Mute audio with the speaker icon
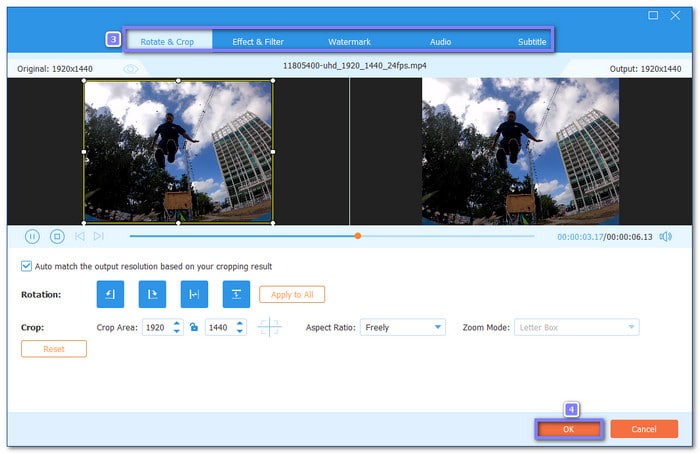This screenshot has height=454, width=700. 665,237
